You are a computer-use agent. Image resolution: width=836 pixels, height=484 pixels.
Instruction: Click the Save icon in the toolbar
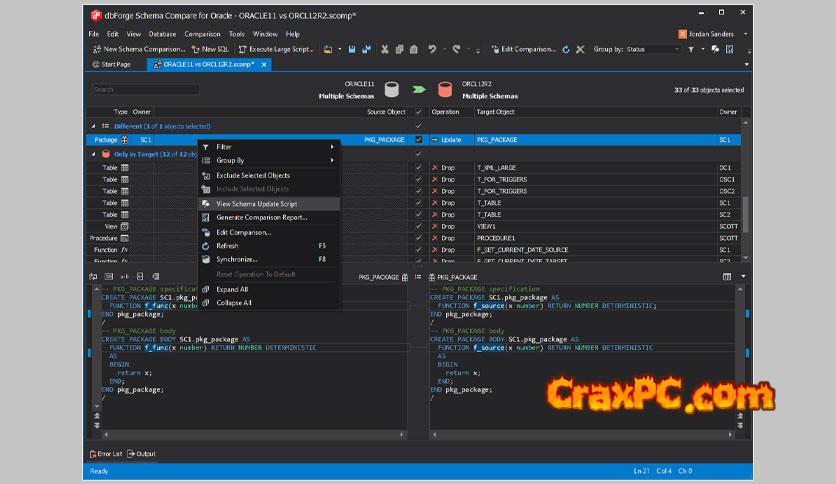click(353, 49)
